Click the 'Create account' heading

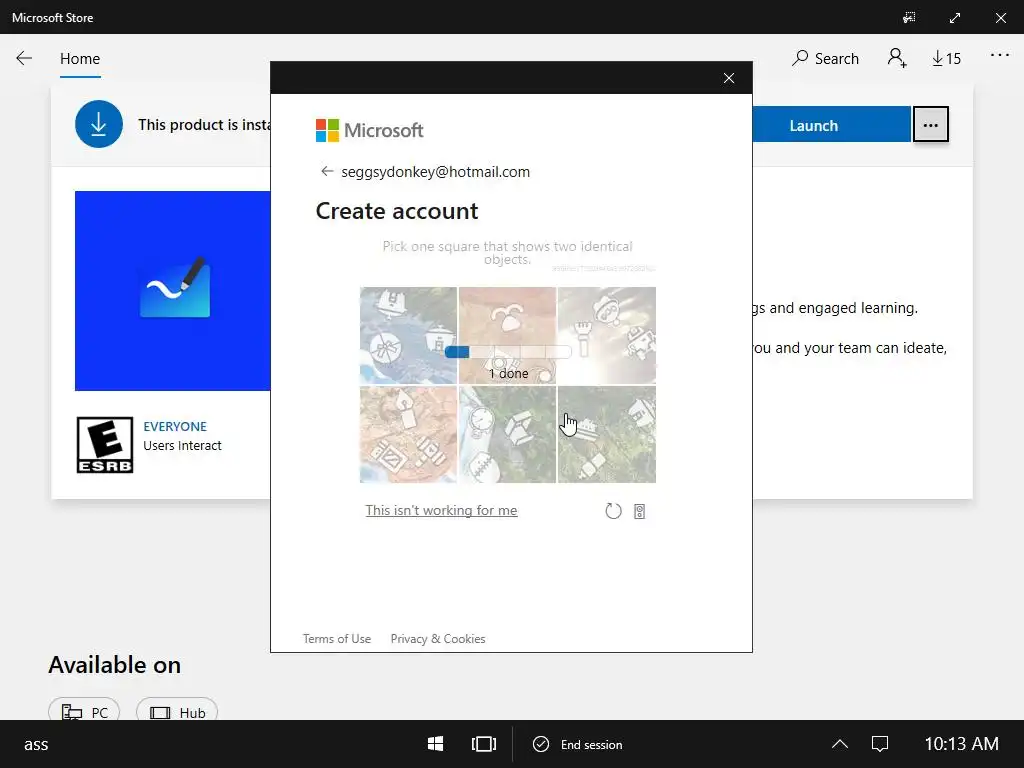[397, 211]
